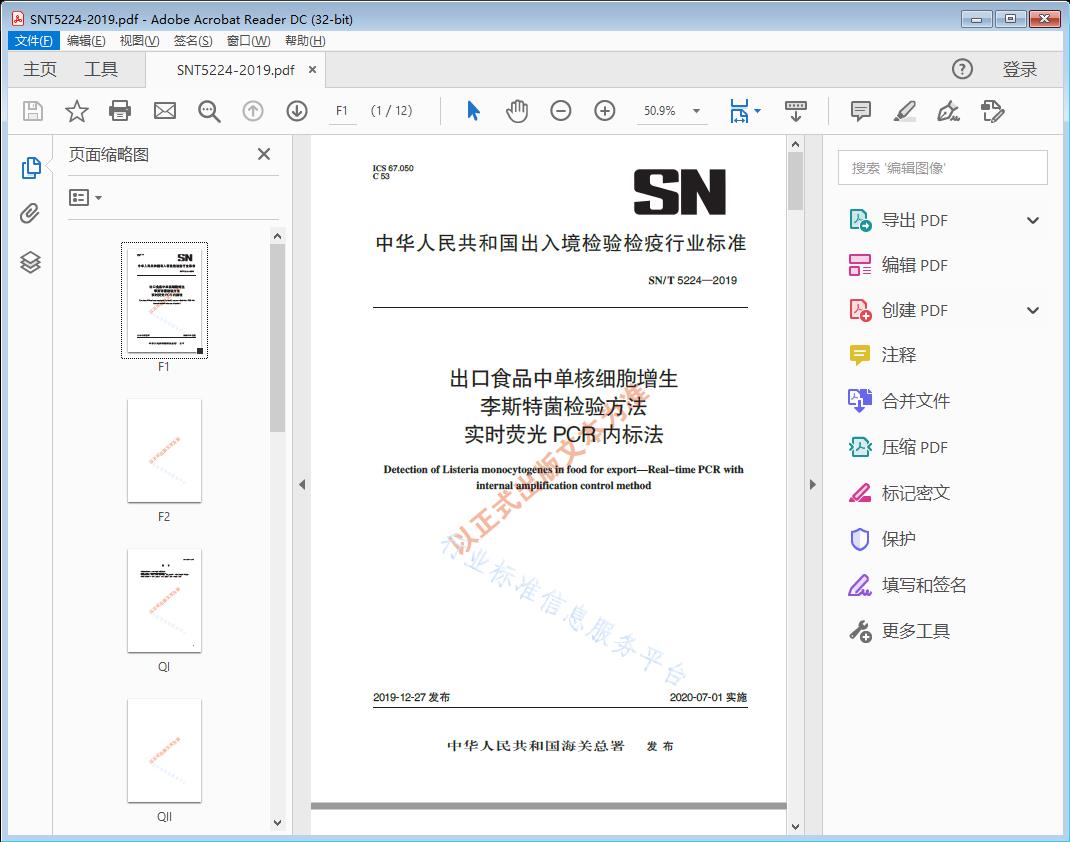Select the F2 page thumbnail
The width and height of the screenshot is (1070, 842).
click(164, 451)
